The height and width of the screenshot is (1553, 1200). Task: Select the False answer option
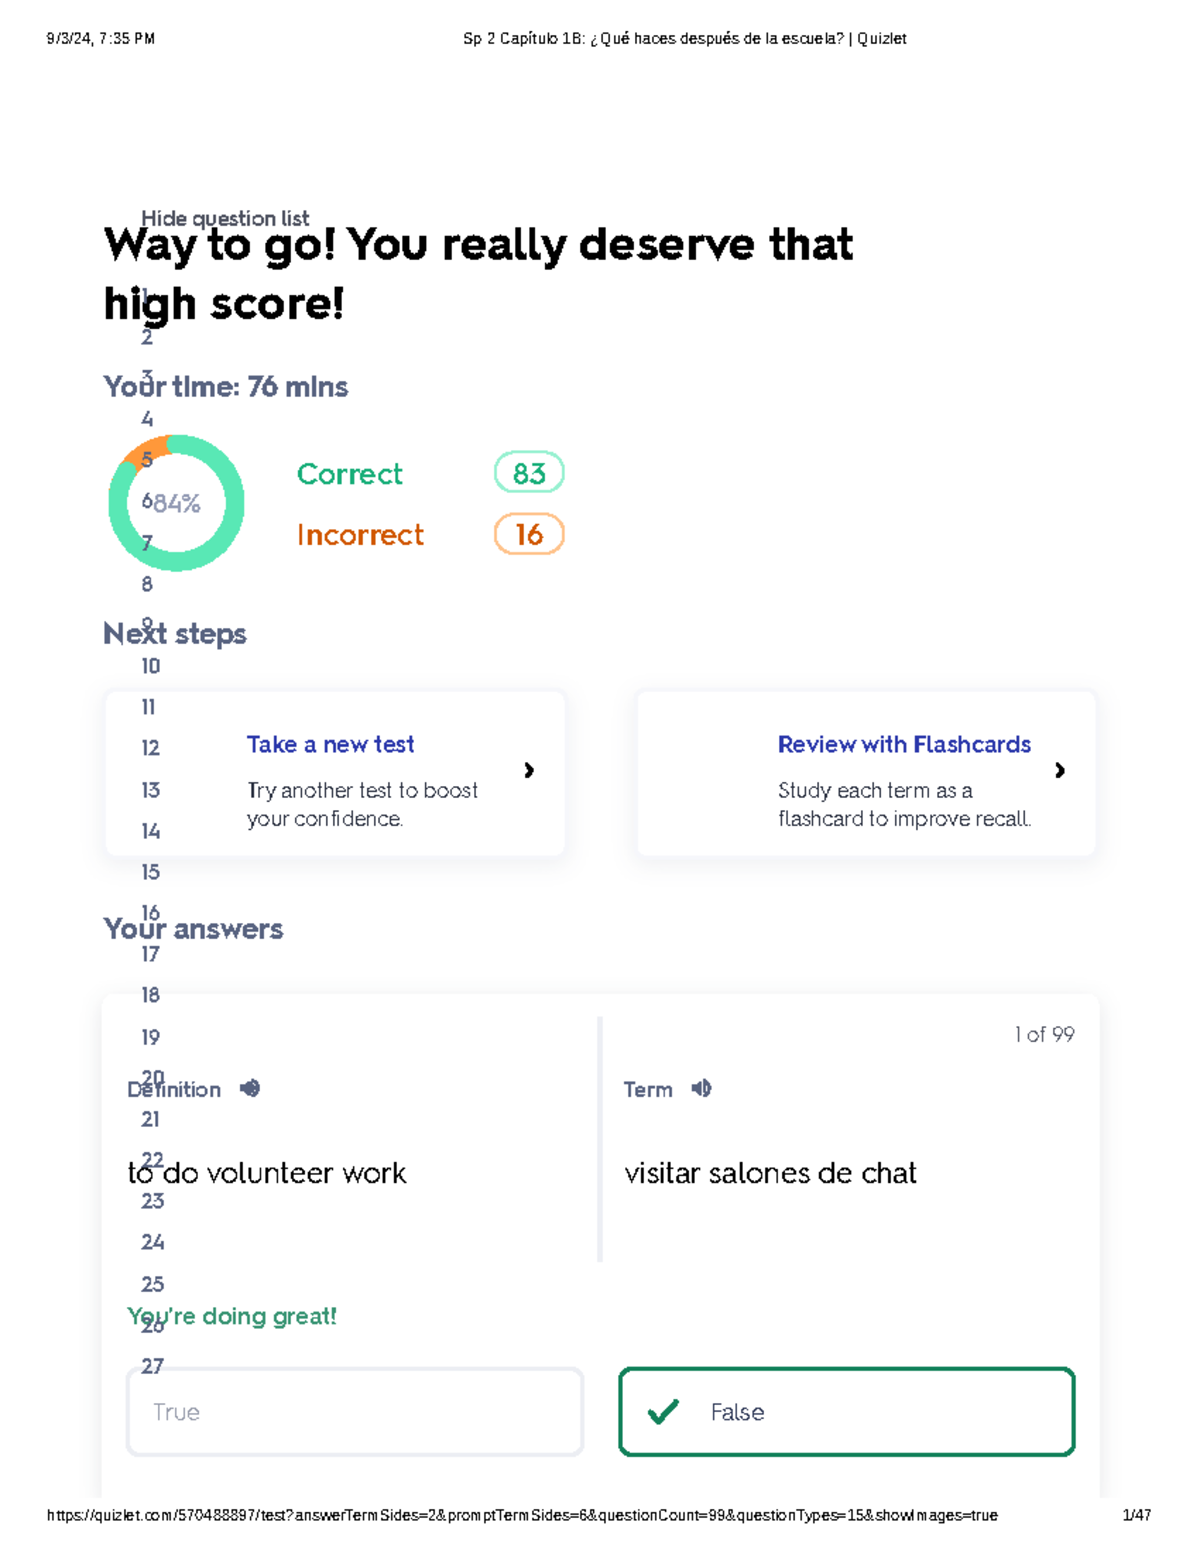click(846, 1412)
